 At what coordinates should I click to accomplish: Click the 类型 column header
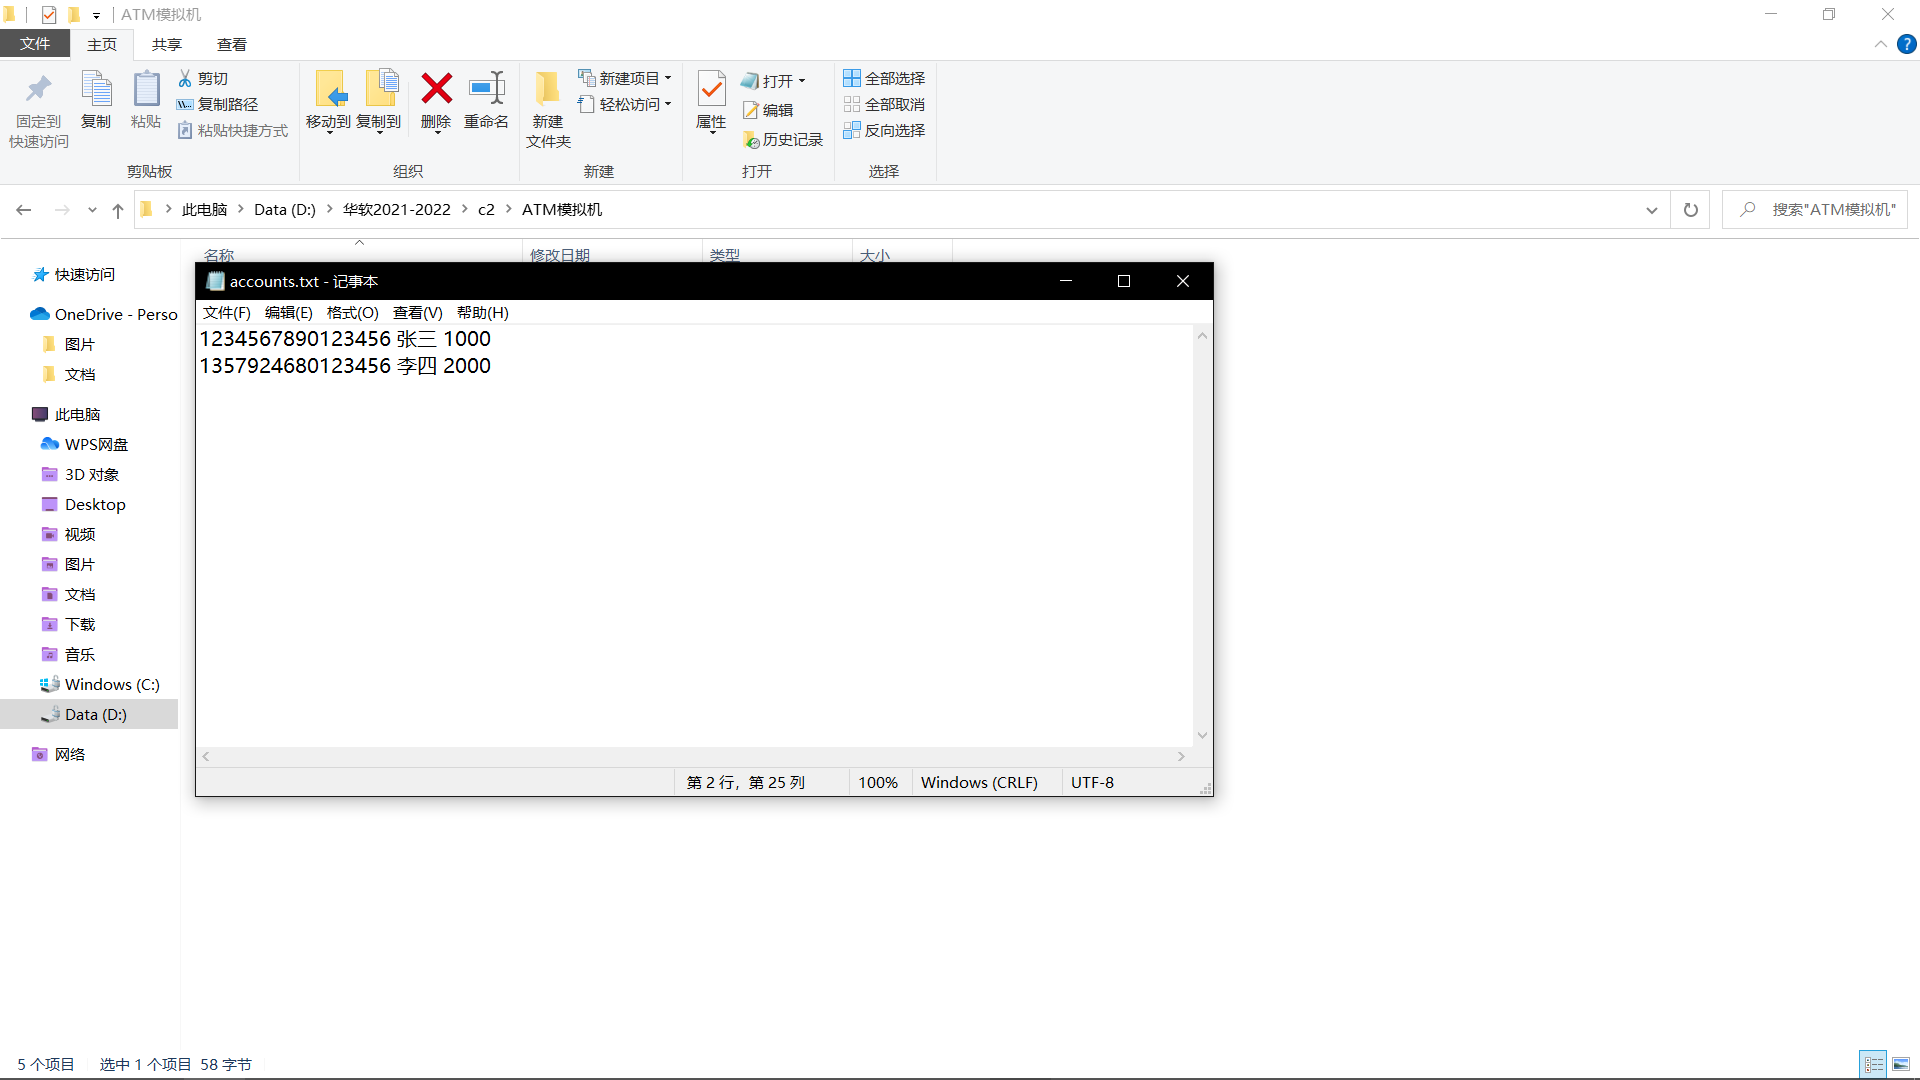click(x=725, y=255)
